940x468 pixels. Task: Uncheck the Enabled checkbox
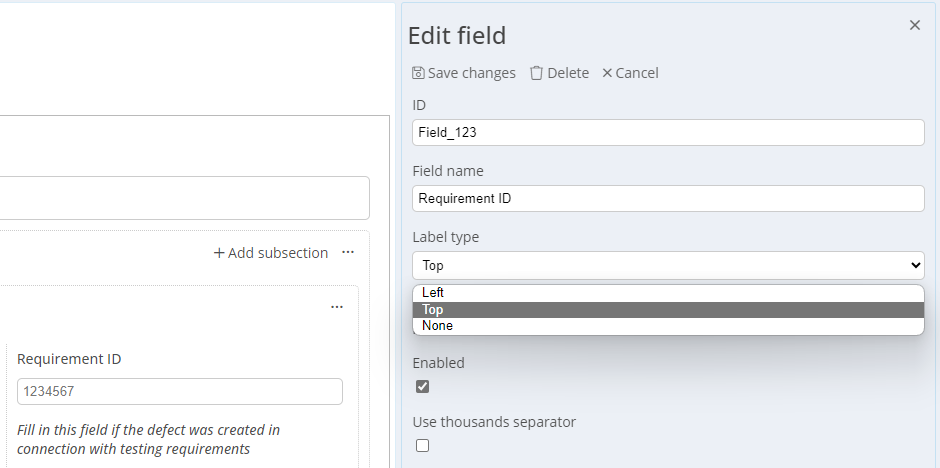(x=423, y=387)
